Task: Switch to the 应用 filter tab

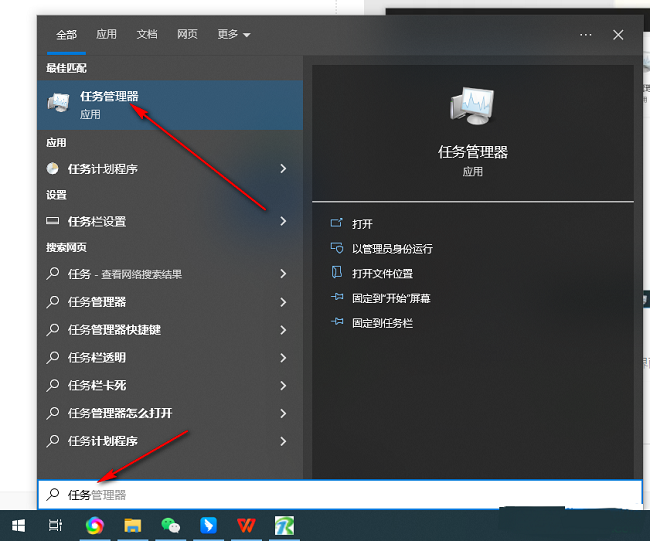Action: click(x=107, y=34)
